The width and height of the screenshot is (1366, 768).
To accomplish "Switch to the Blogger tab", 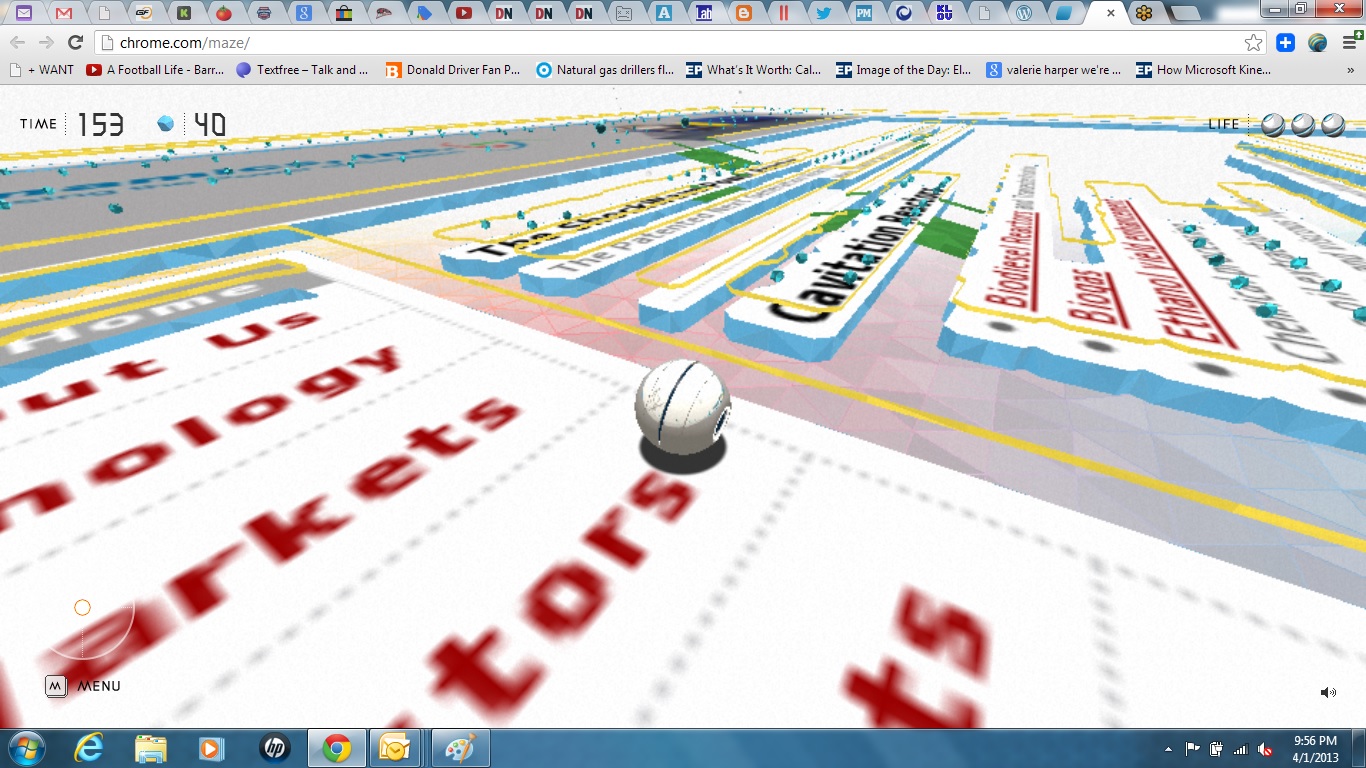I will [x=743, y=13].
